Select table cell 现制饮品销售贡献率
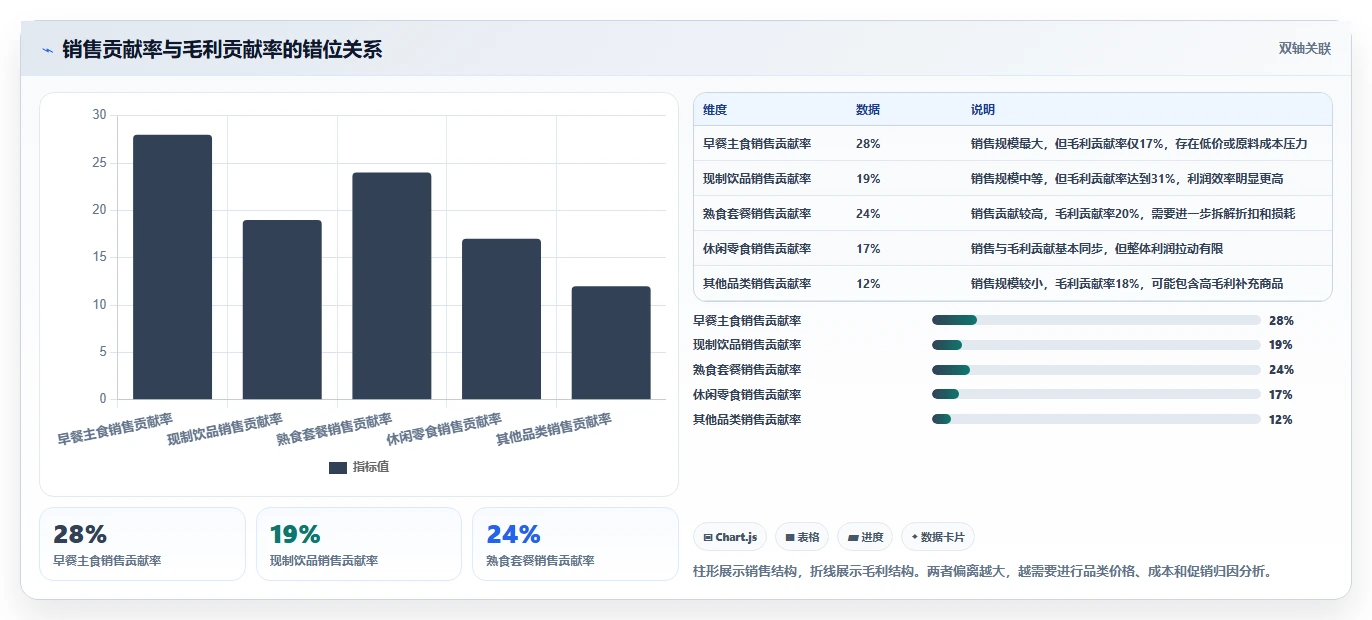This screenshot has width=1372, height=620. click(757, 179)
